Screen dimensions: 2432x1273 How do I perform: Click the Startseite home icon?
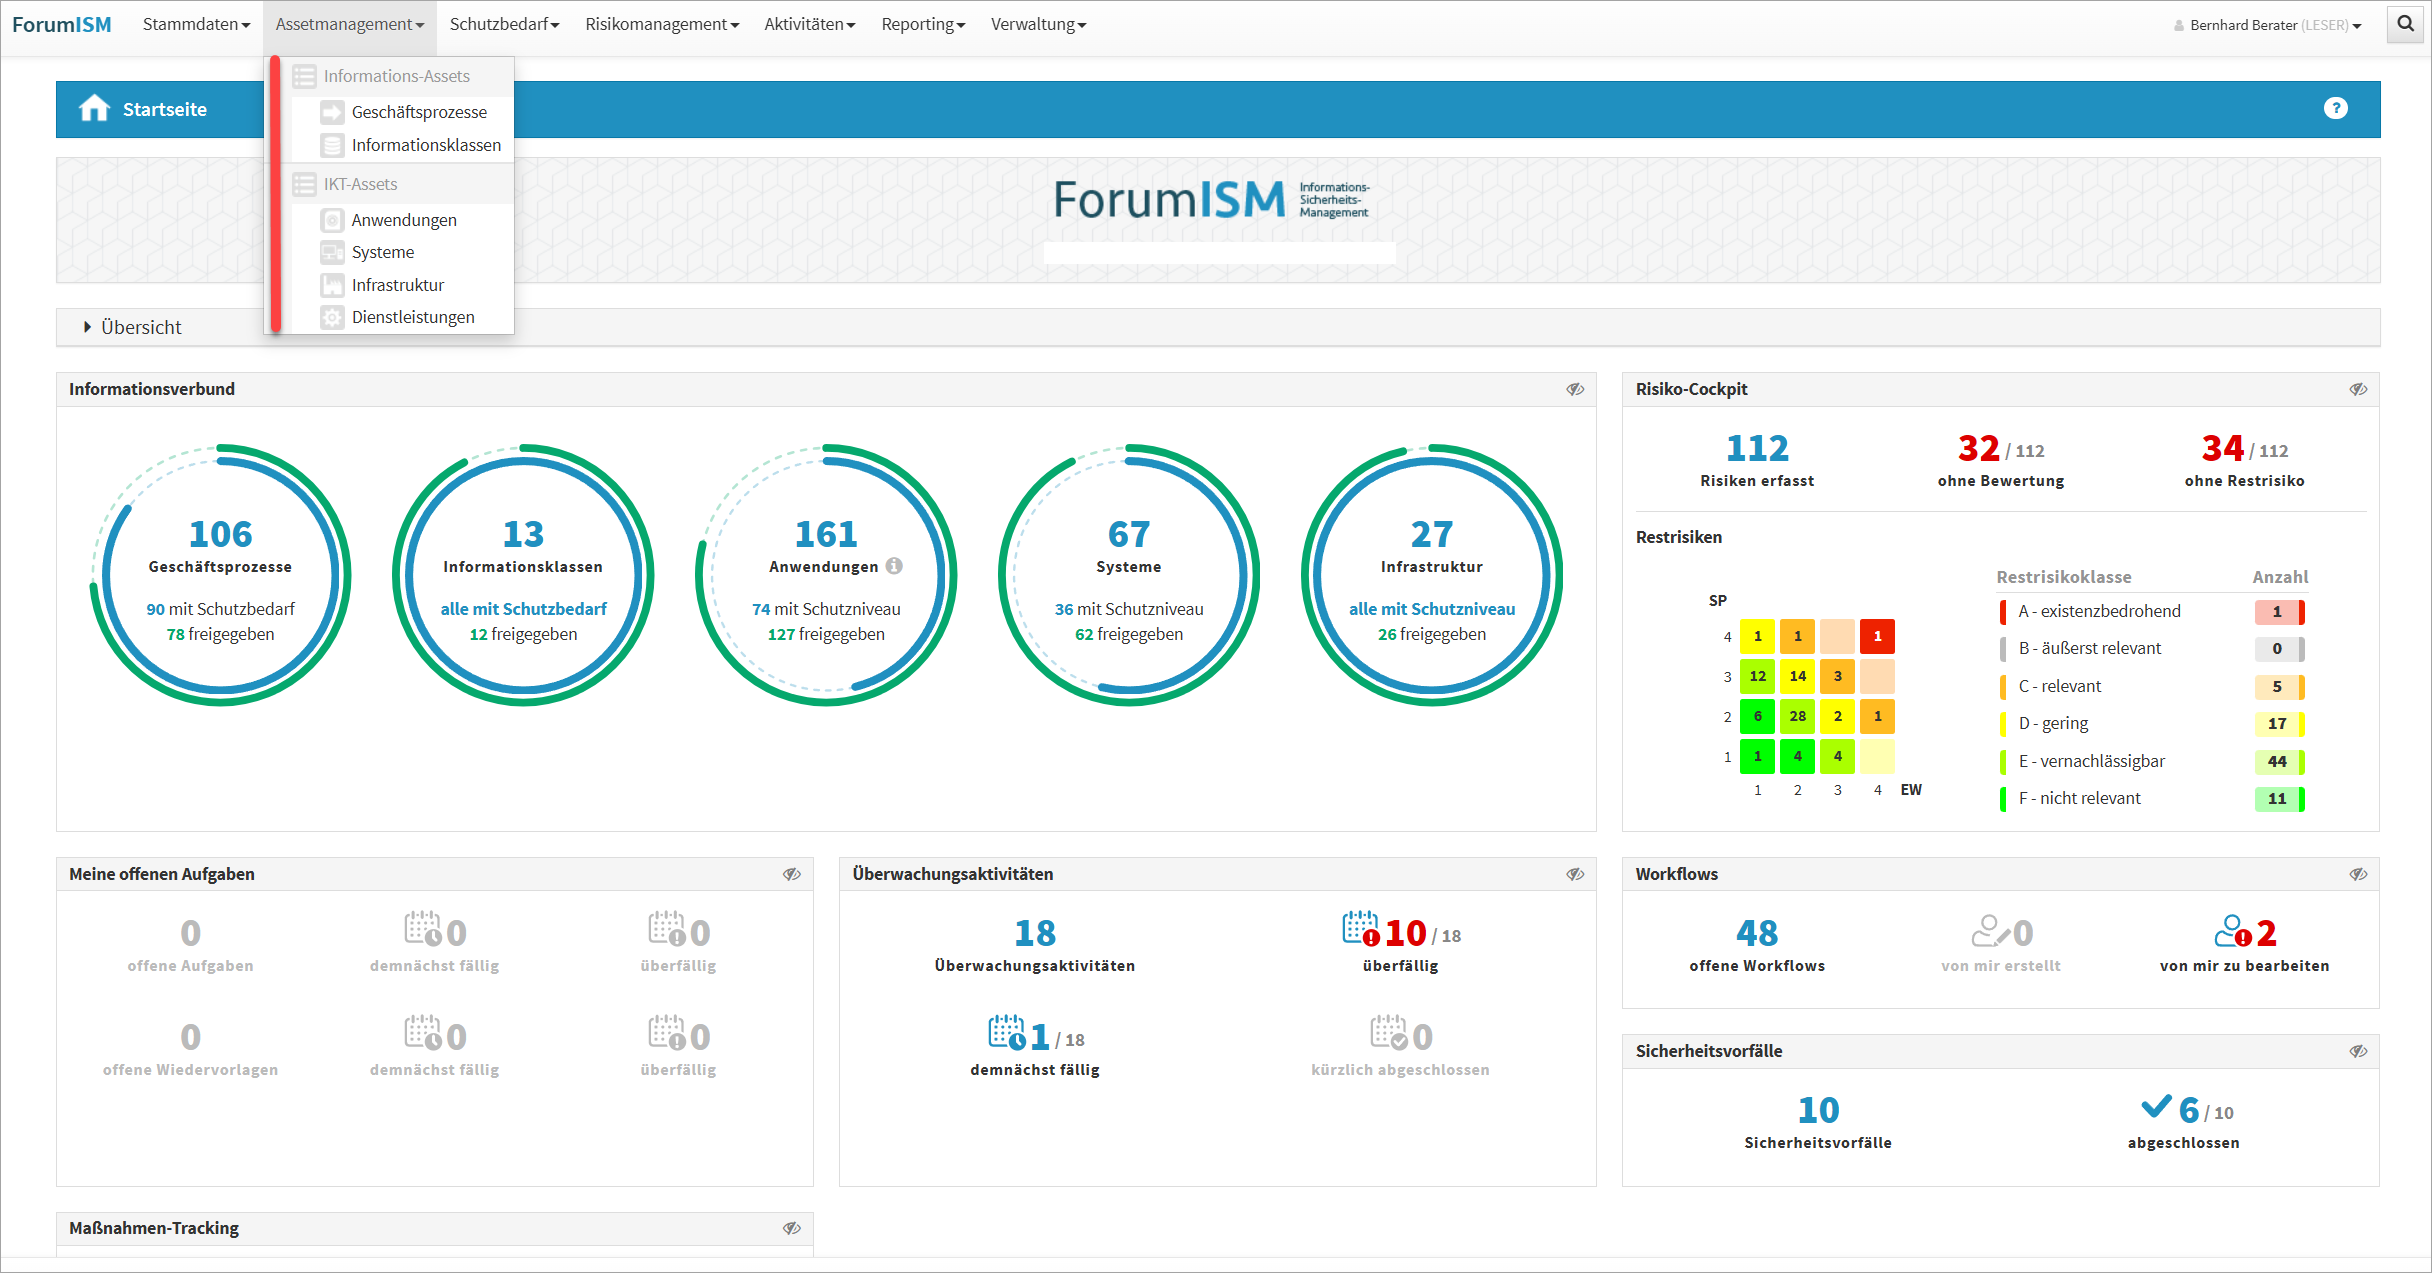[94, 108]
